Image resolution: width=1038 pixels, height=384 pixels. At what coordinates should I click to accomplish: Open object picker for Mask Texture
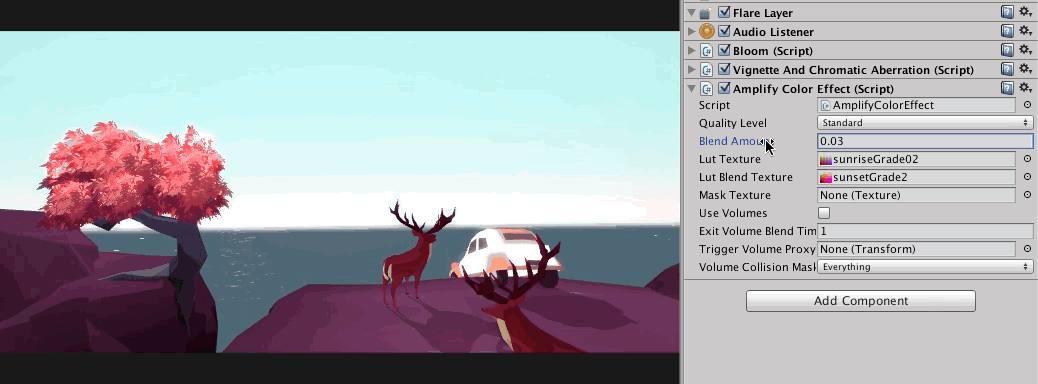1027,195
